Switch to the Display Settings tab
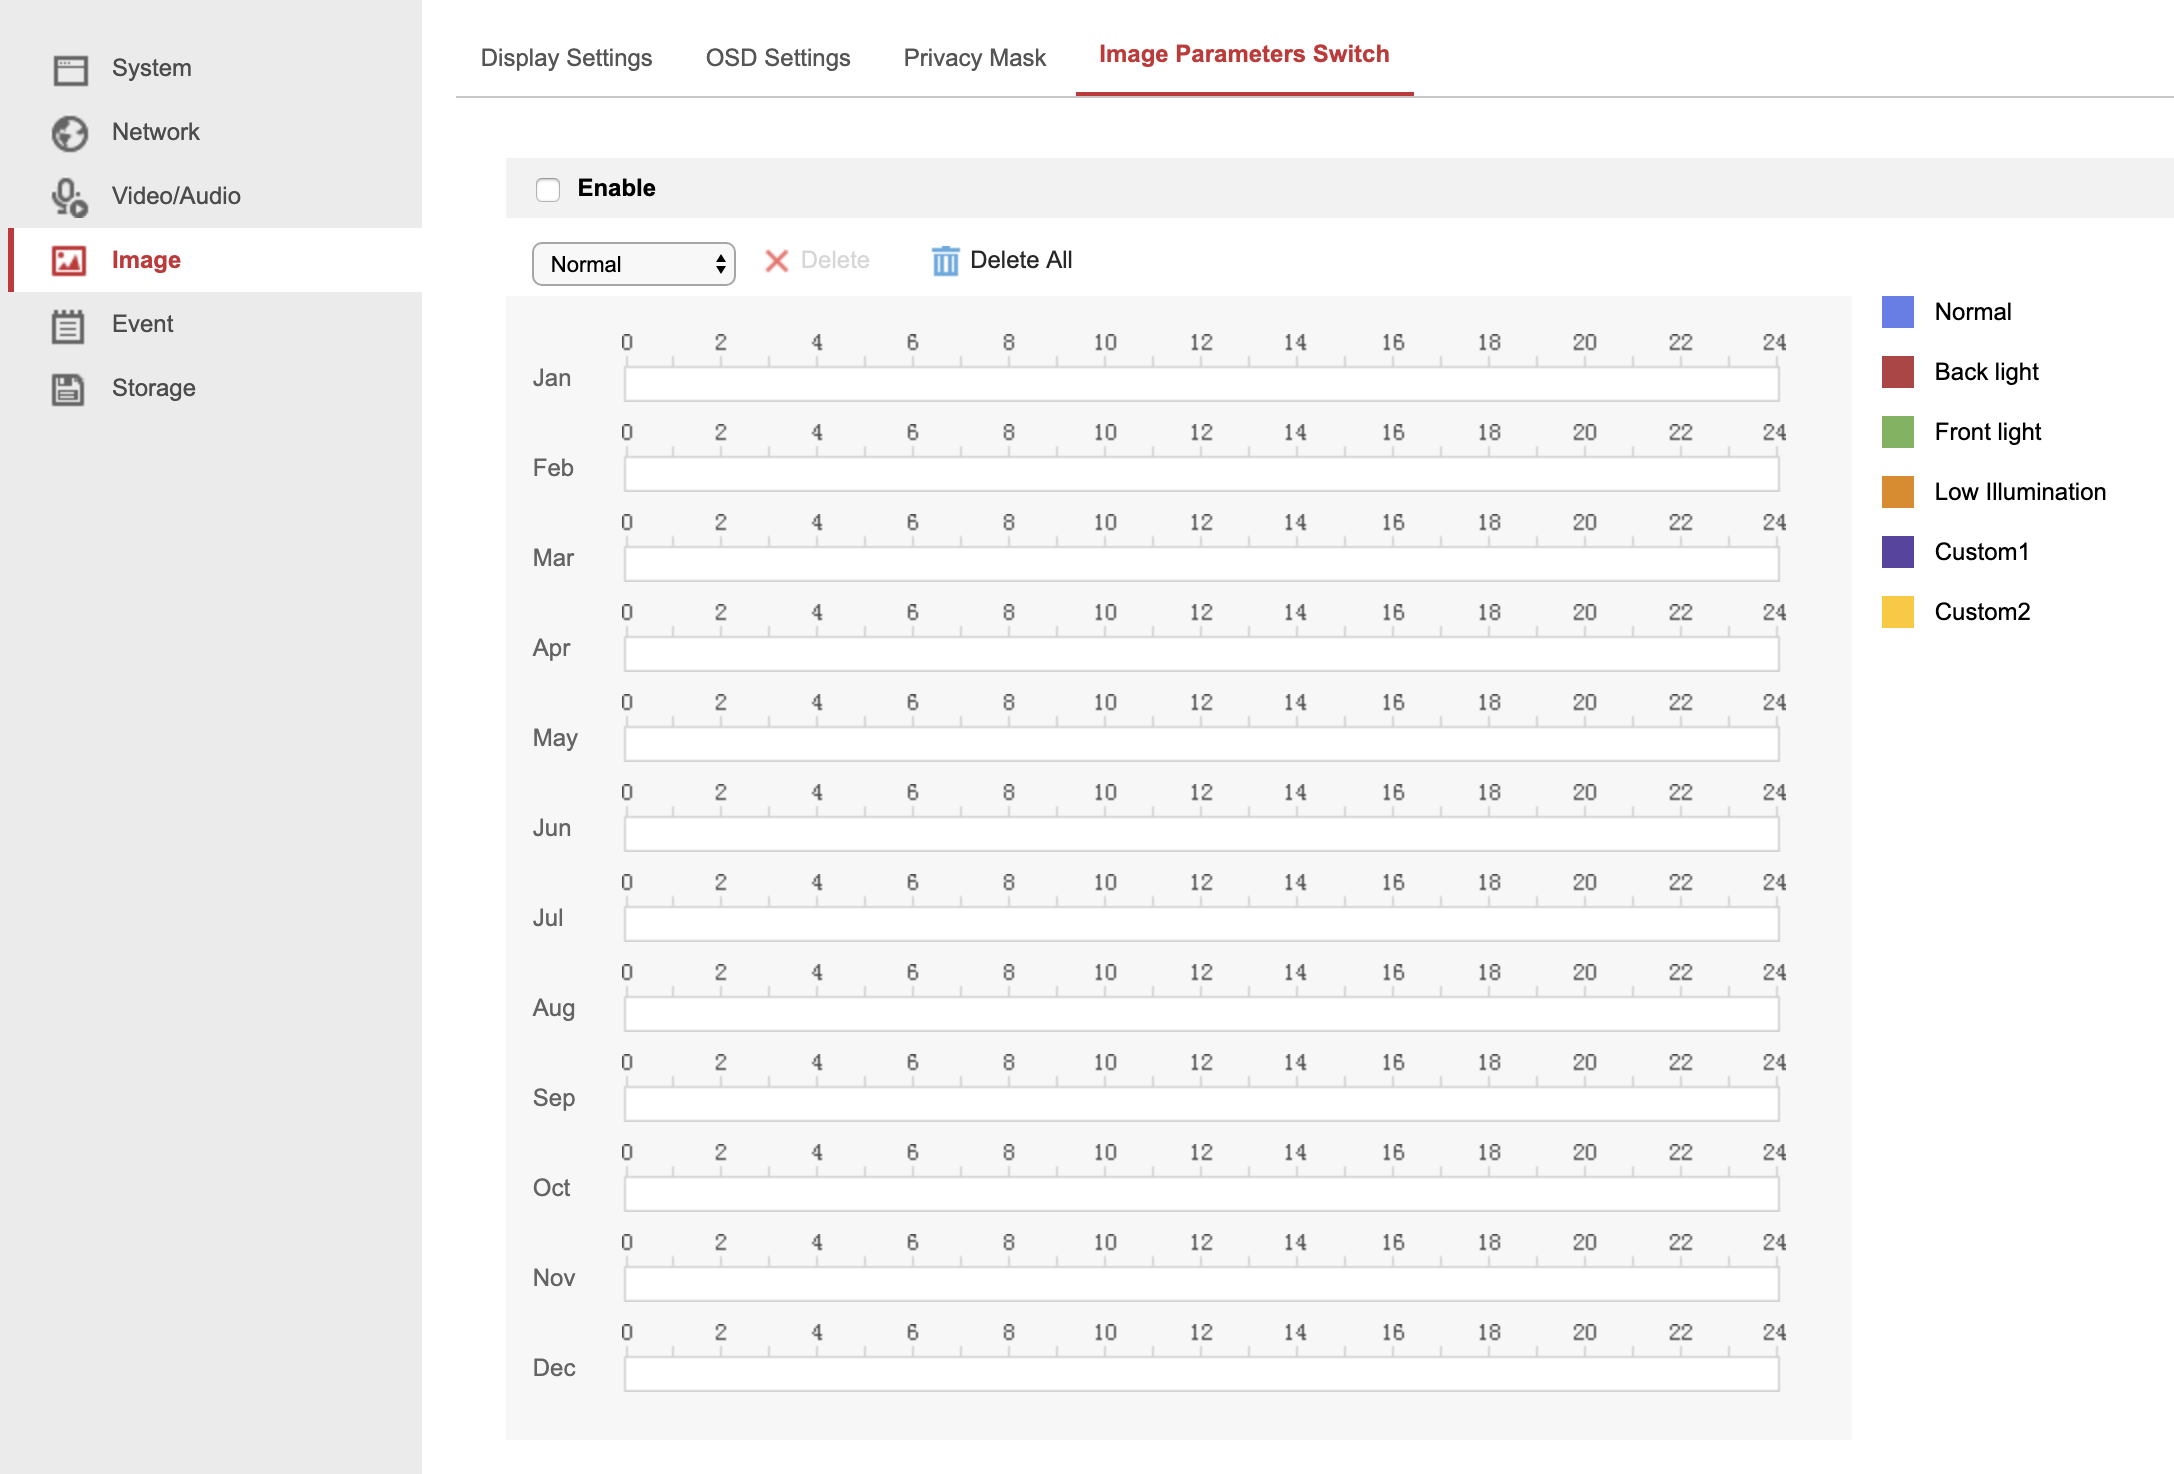This screenshot has height=1474, width=2174. (565, 57)
